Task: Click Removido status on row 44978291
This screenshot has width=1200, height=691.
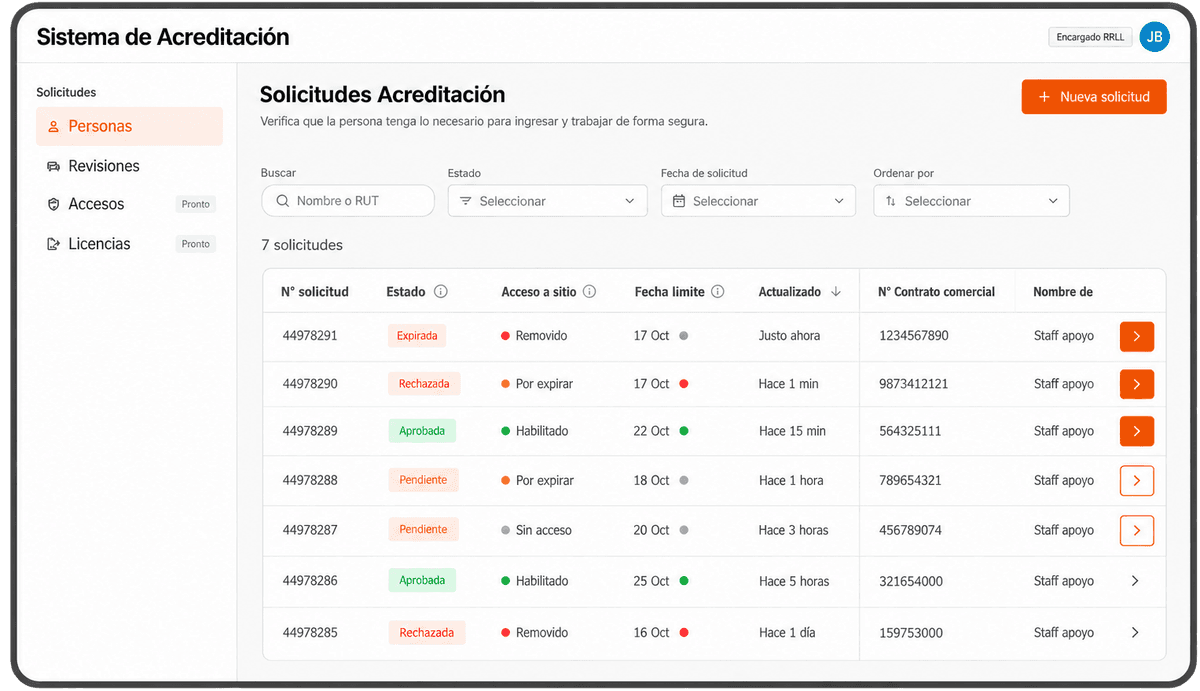Action: point(534,336)
